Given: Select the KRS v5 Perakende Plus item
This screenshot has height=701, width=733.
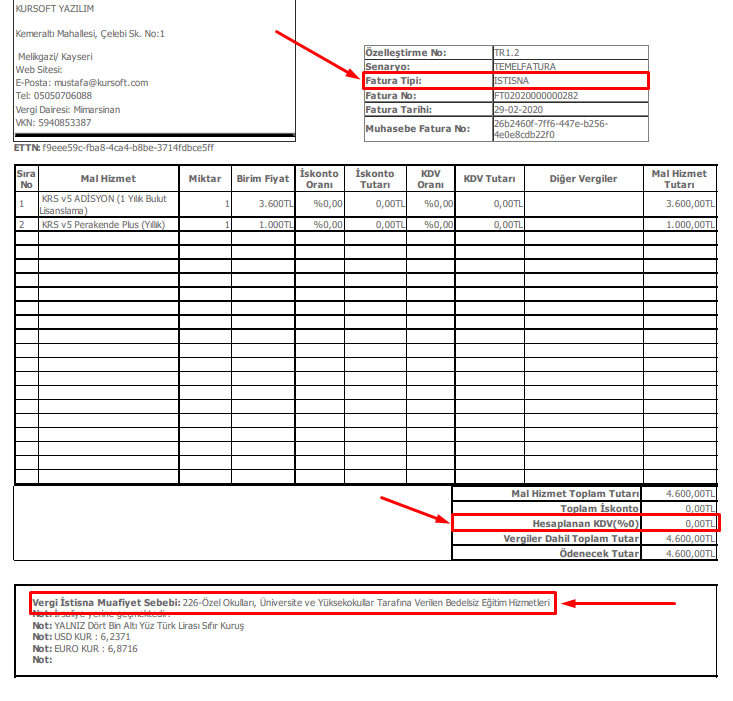Looking at the screenshot, I should (102, 225).
